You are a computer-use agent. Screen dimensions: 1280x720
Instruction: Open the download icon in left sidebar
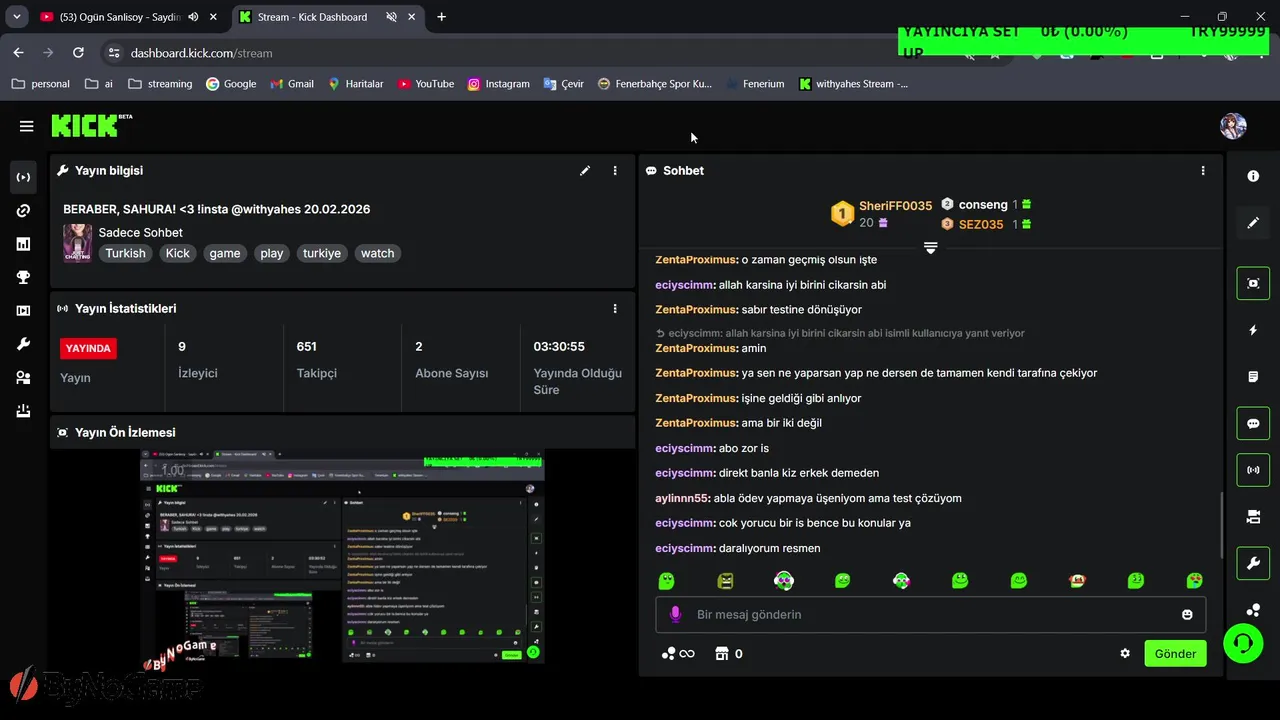coord(23,411)
